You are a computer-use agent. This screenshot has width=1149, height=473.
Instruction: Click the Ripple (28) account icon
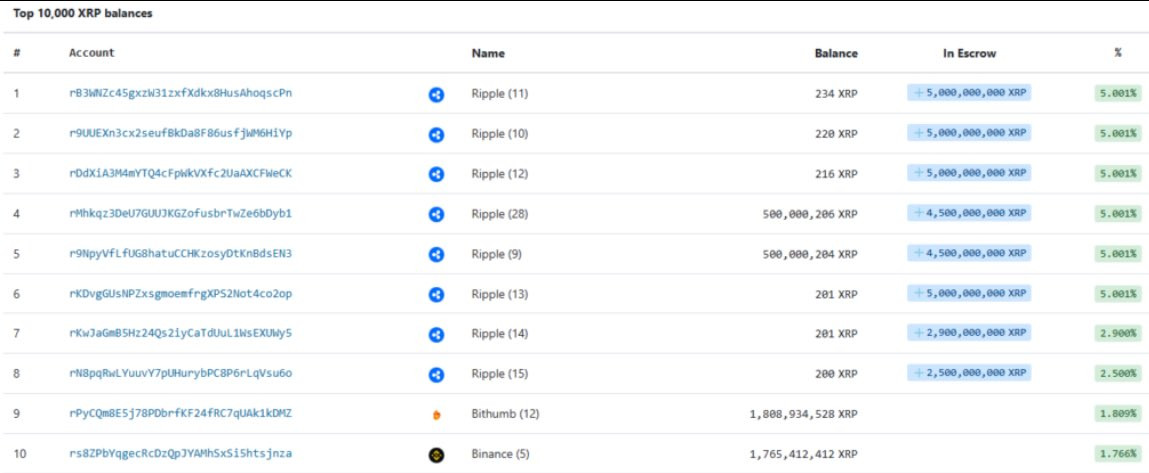click(x=436, y=215)
